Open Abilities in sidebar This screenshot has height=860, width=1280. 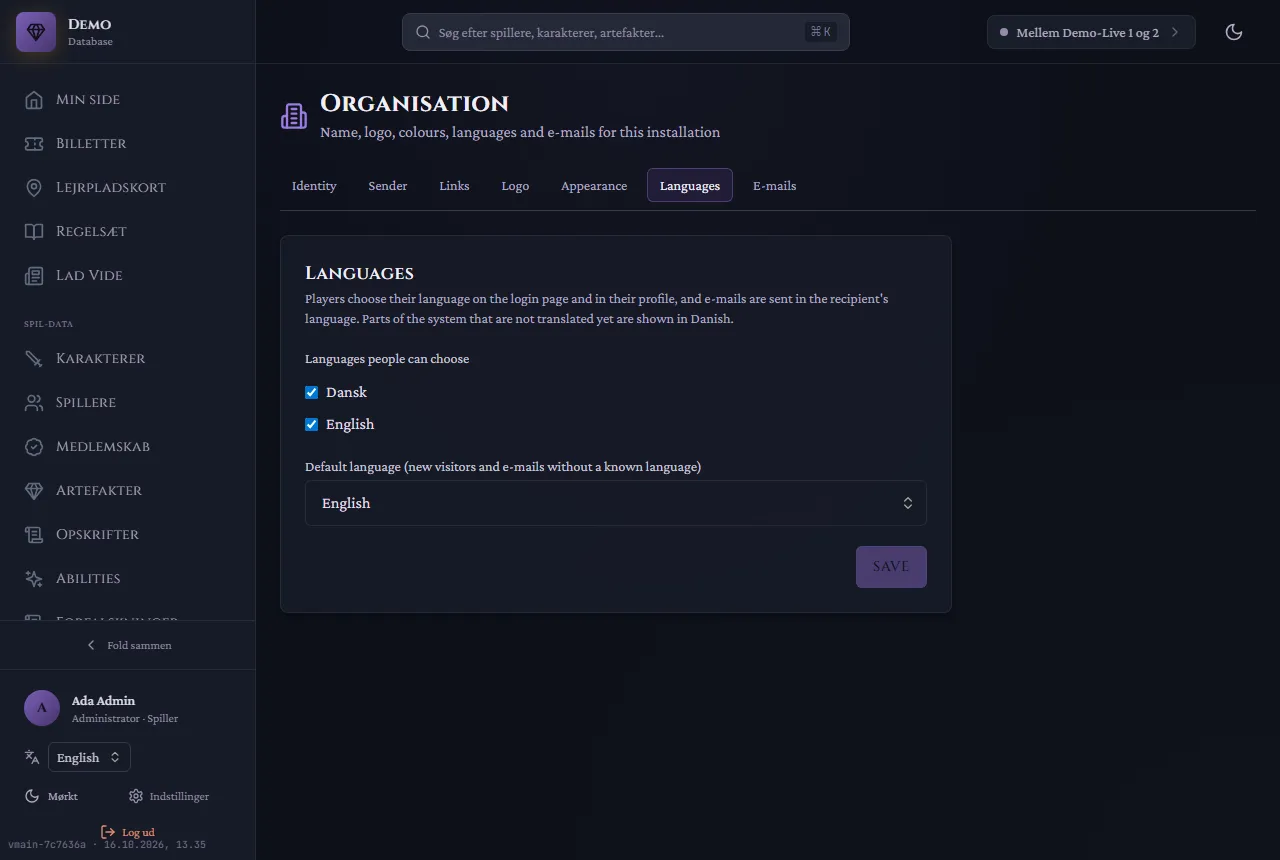(128, 578)
